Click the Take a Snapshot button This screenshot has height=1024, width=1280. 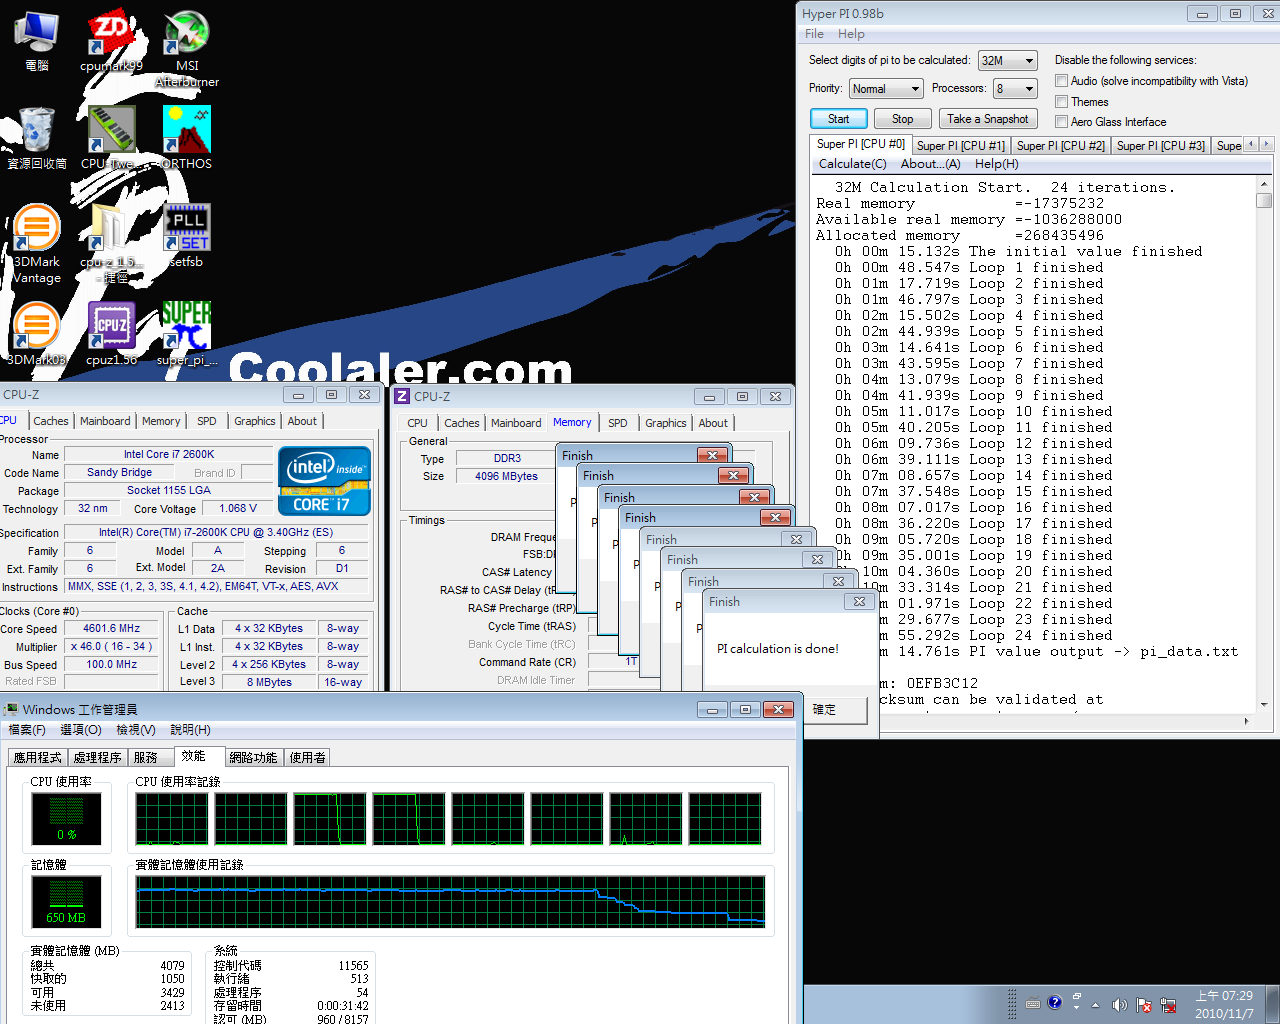[x=987, y=119]
